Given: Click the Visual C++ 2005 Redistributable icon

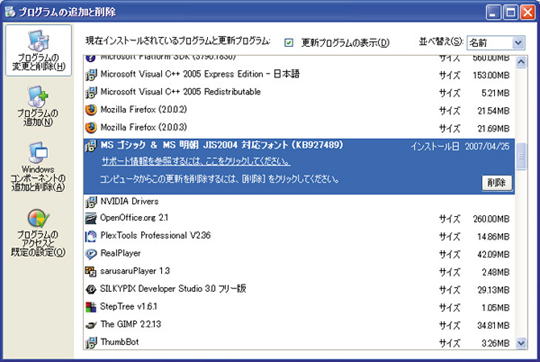Looking at the screenshot, I should 91,92.
